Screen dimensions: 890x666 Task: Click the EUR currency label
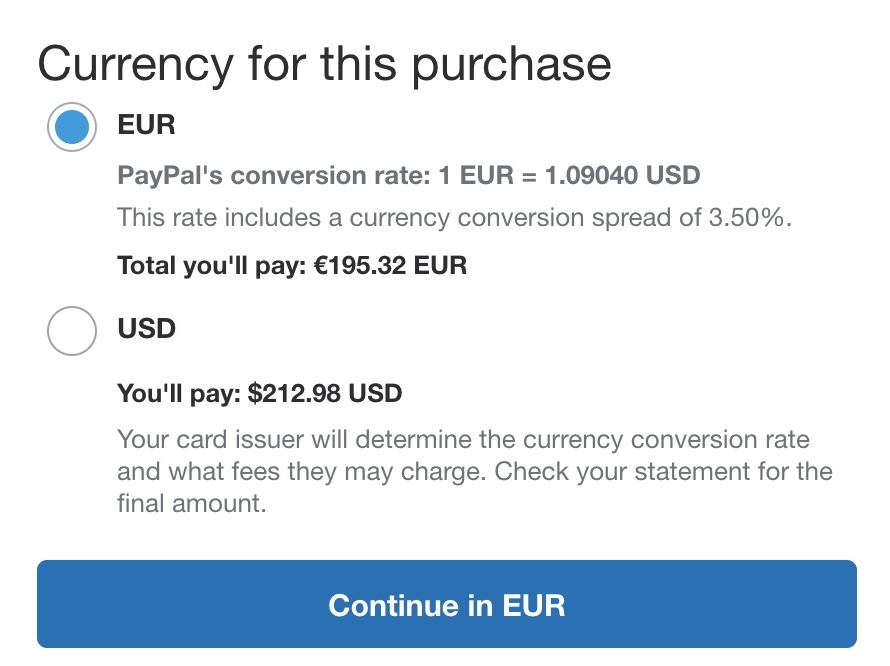[146, 126]
